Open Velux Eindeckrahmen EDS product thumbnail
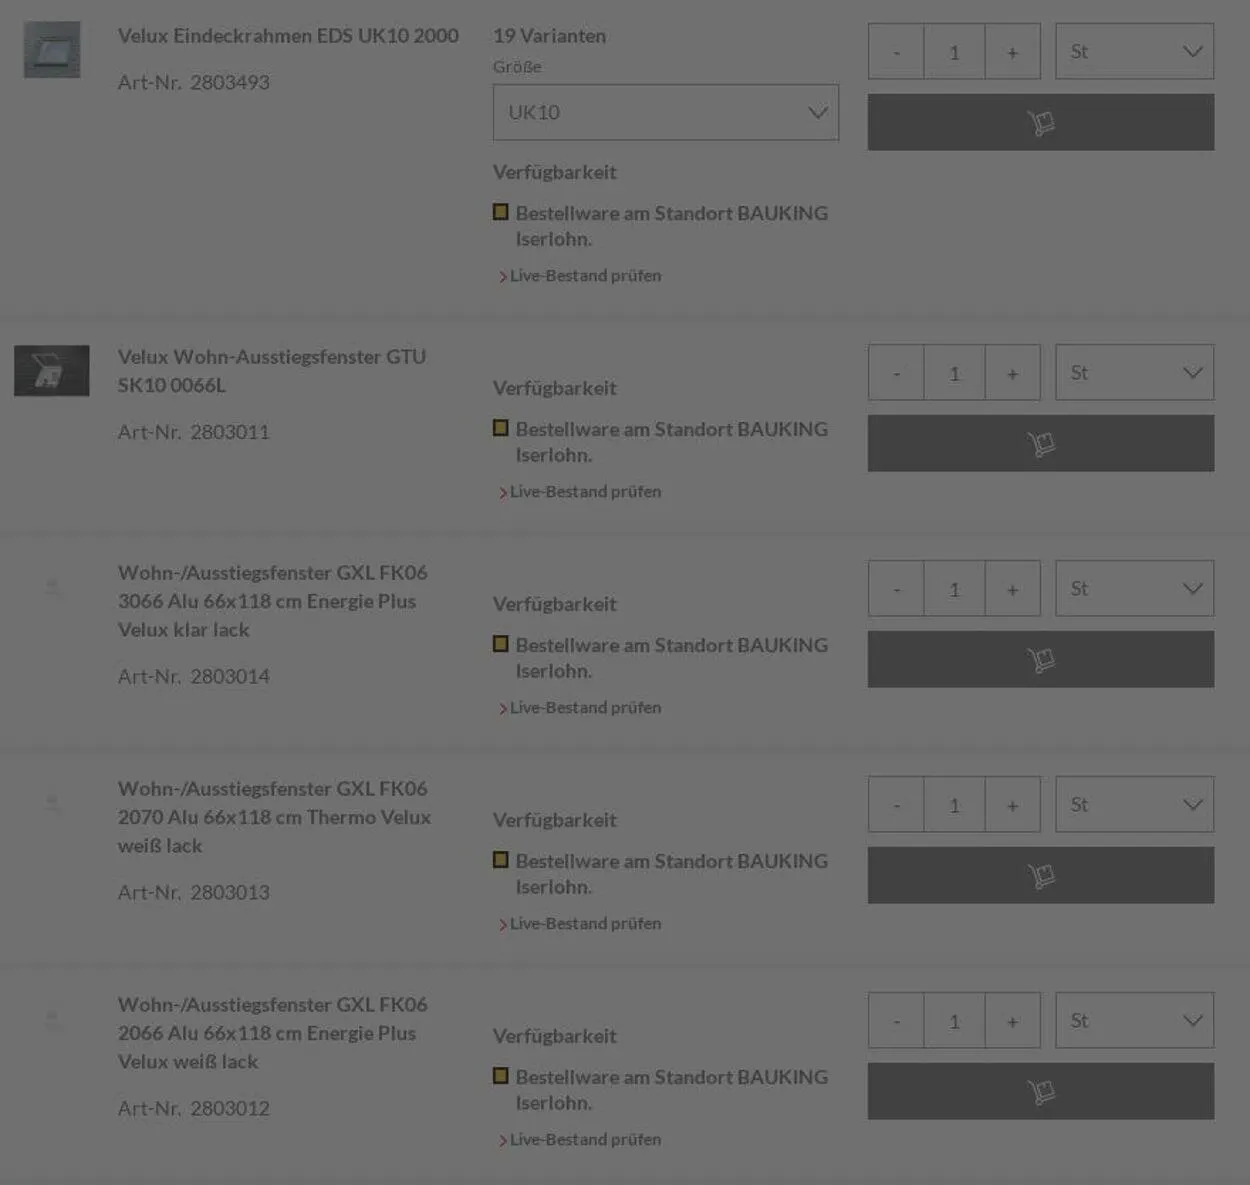The width and height of the screenshot is (1250, 1185). tap(52, 50)
